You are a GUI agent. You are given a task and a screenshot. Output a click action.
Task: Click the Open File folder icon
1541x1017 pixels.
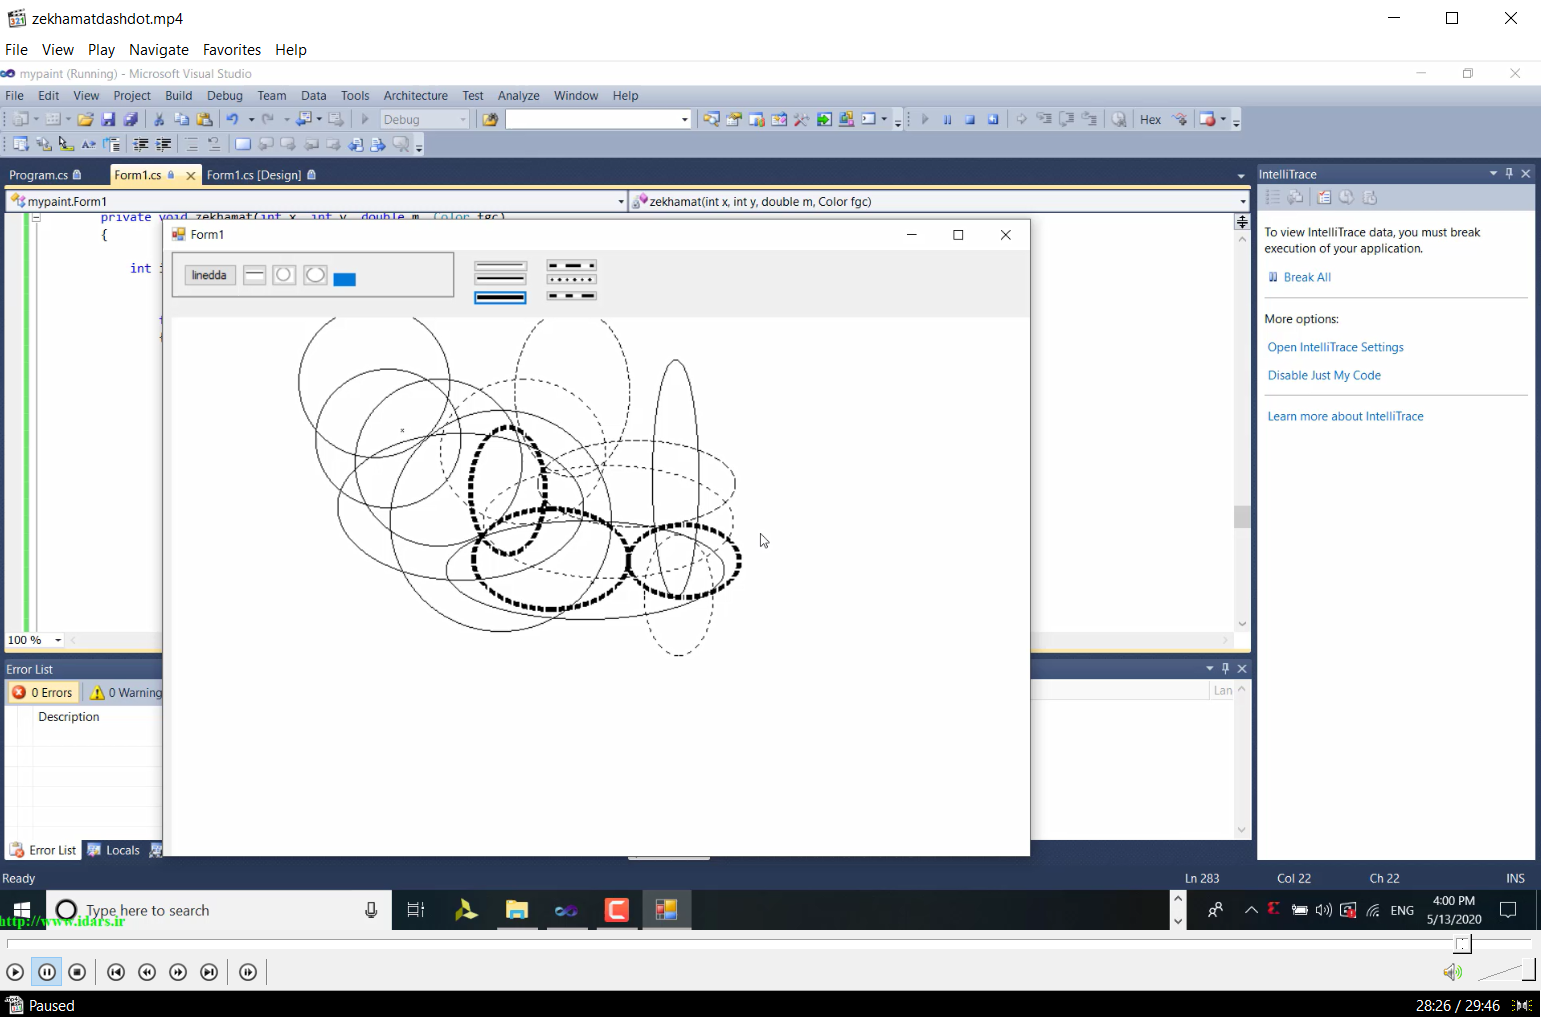click(85, 119)
